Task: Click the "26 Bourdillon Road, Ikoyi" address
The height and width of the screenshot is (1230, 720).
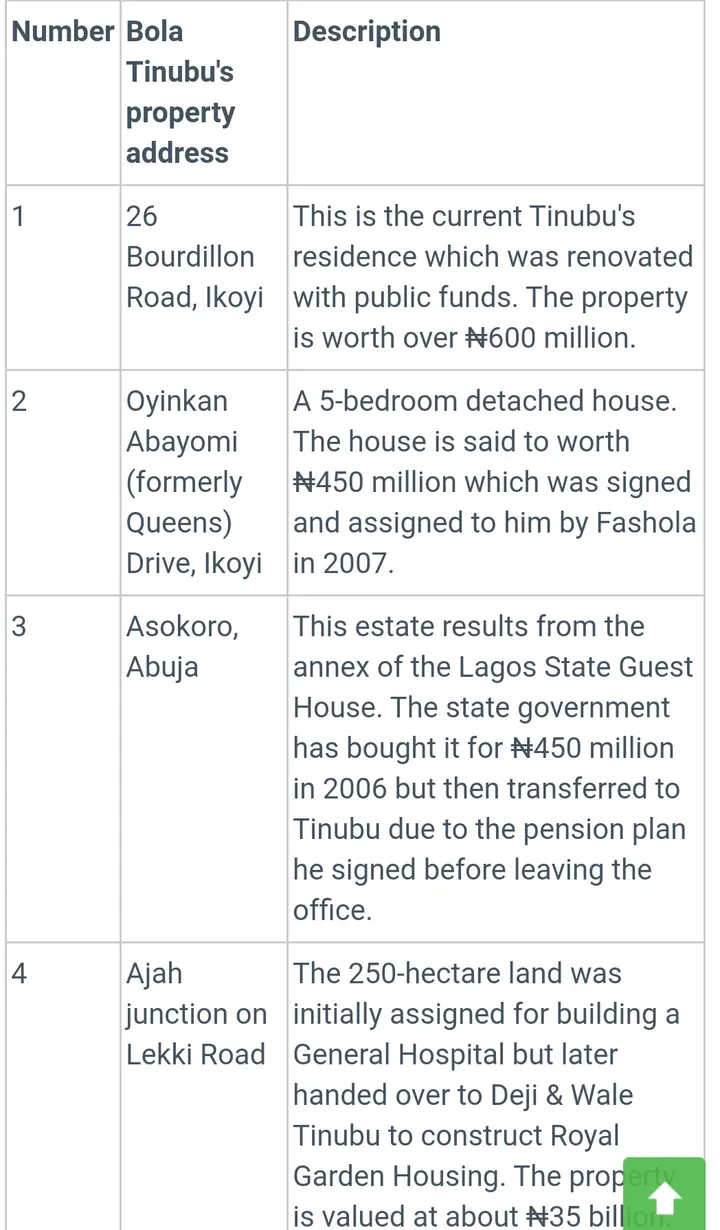Action: click(x=194, y=257)
